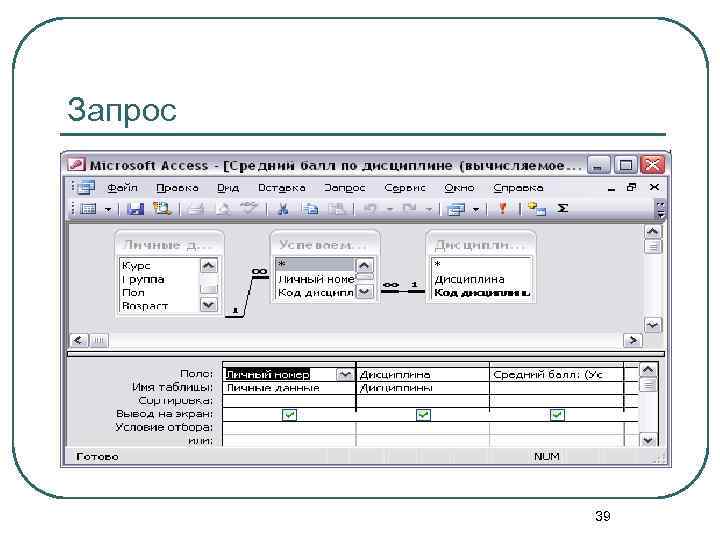Select bold Код дисциплины field in Дисциплины
This screenshot has width=720, height=540.
481,292
